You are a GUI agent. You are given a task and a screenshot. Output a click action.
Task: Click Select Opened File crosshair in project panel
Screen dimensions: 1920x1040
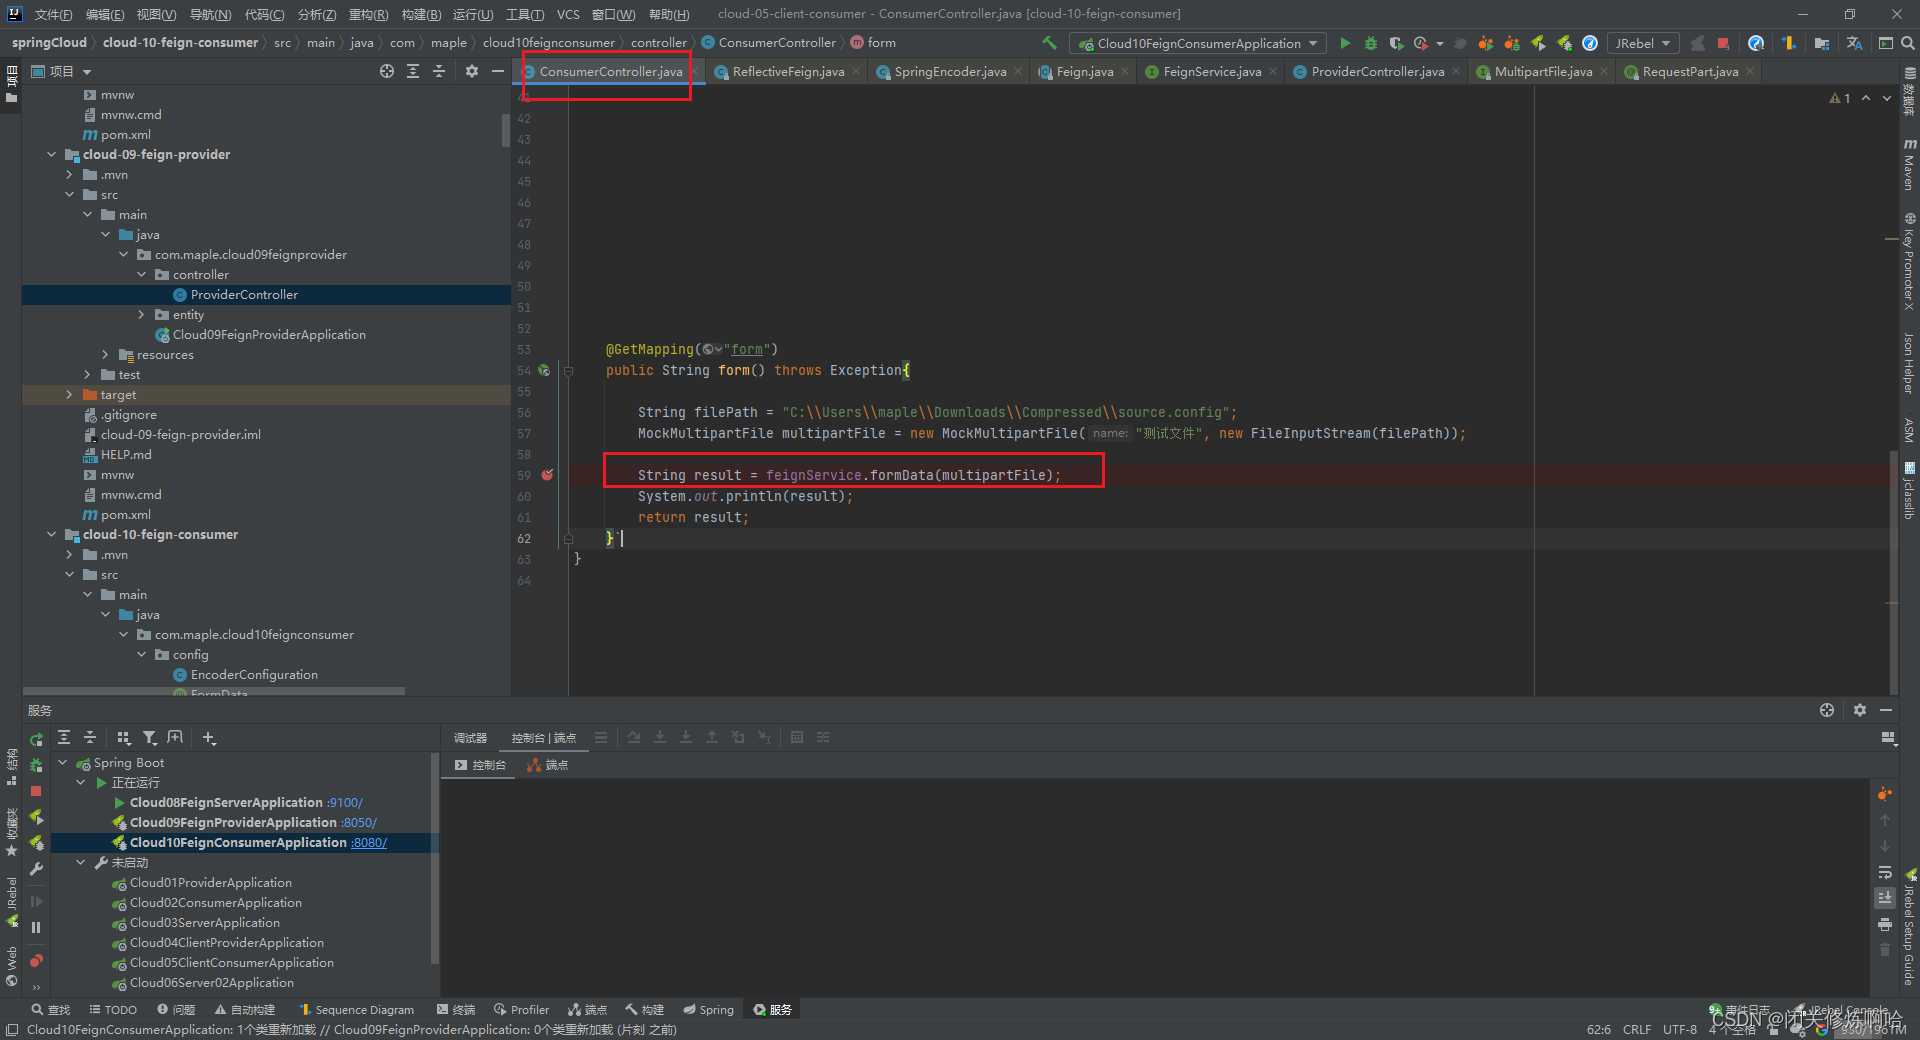click(387, 71)
